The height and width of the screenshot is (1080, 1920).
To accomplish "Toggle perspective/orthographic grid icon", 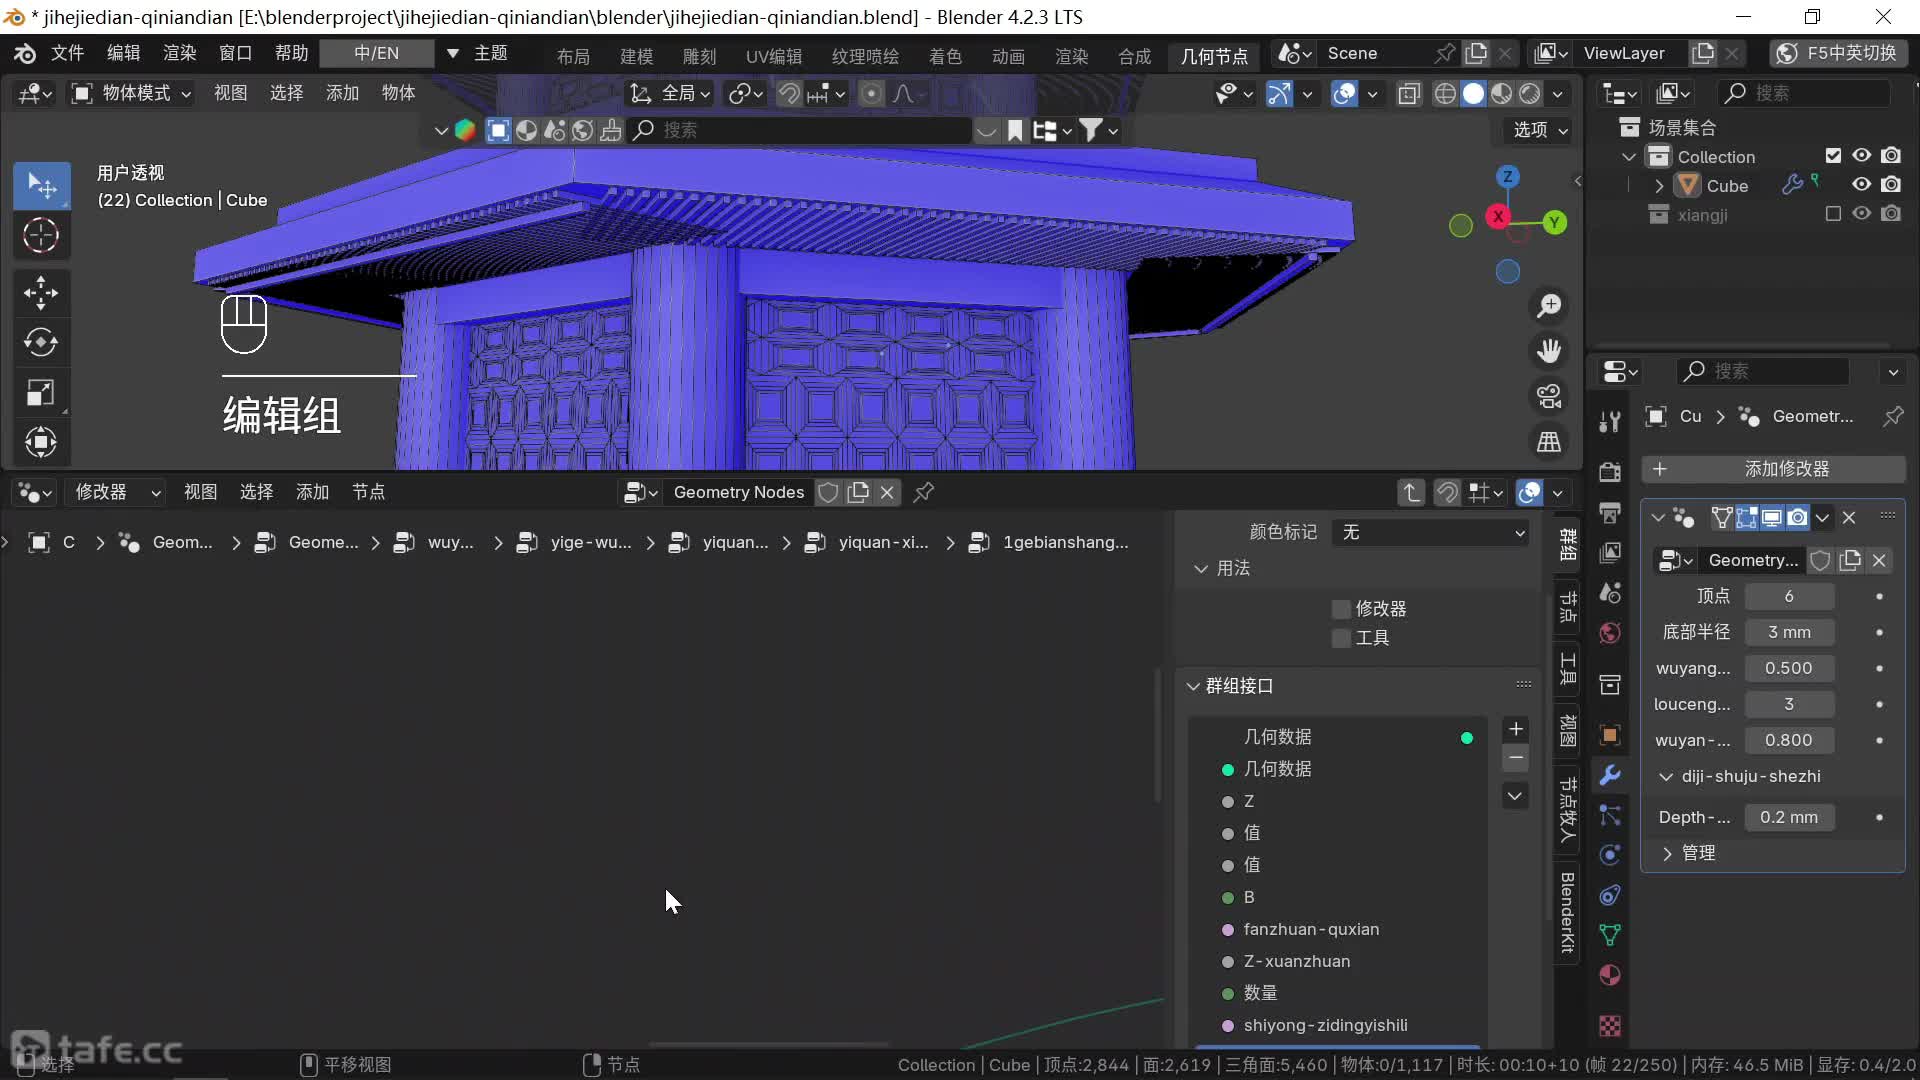I will 1549,442.
